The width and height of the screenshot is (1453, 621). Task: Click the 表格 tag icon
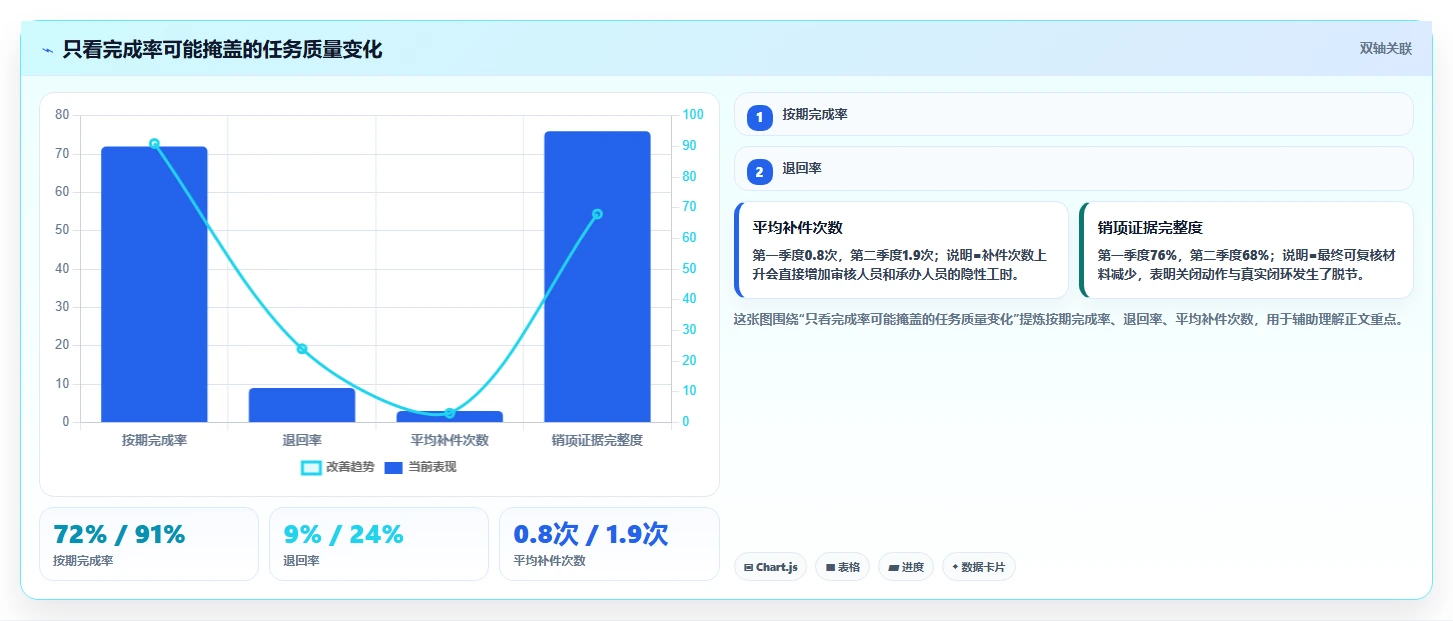point(830,567)
